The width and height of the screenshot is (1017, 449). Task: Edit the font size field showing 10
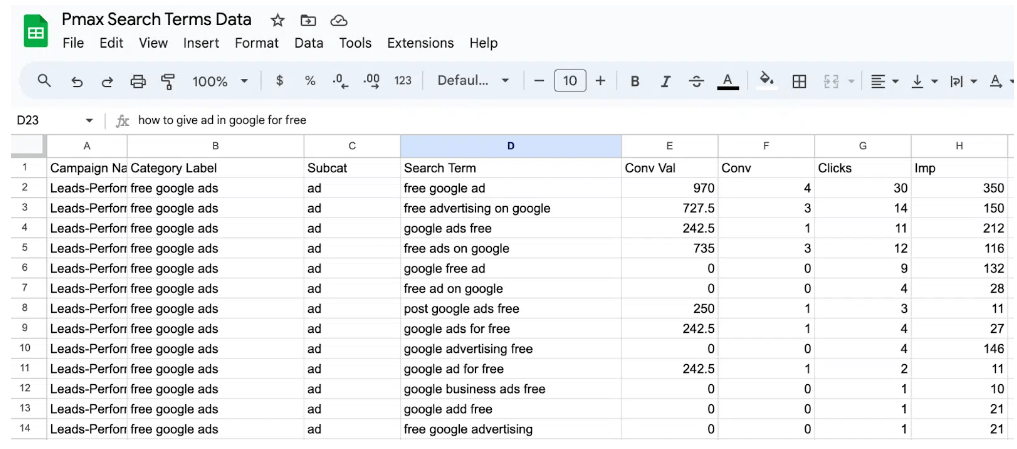pyautogui.click(x=570, y=81)
